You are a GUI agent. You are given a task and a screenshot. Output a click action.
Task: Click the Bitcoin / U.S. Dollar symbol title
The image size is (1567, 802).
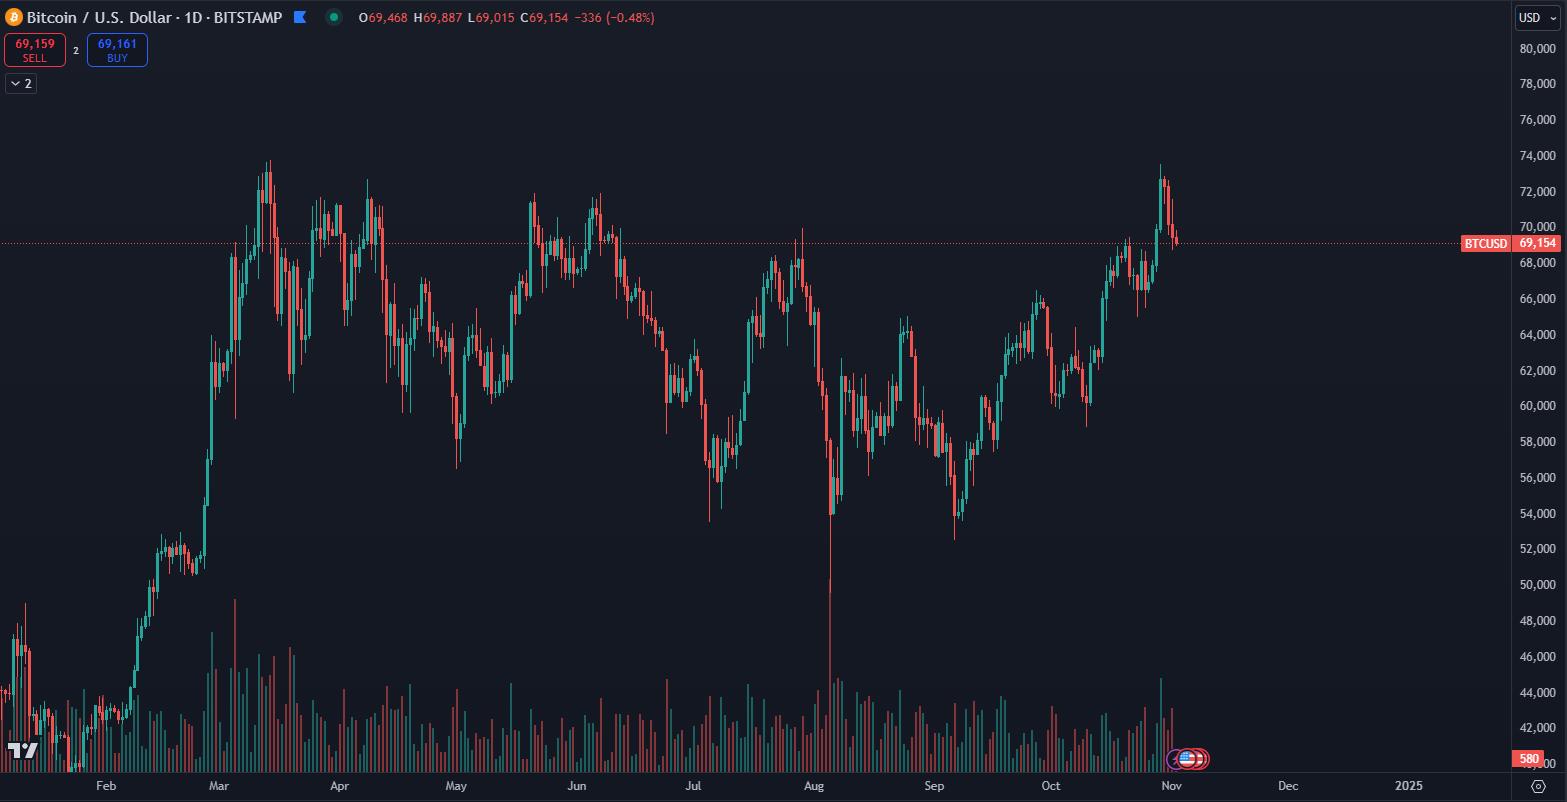[98, 17]
